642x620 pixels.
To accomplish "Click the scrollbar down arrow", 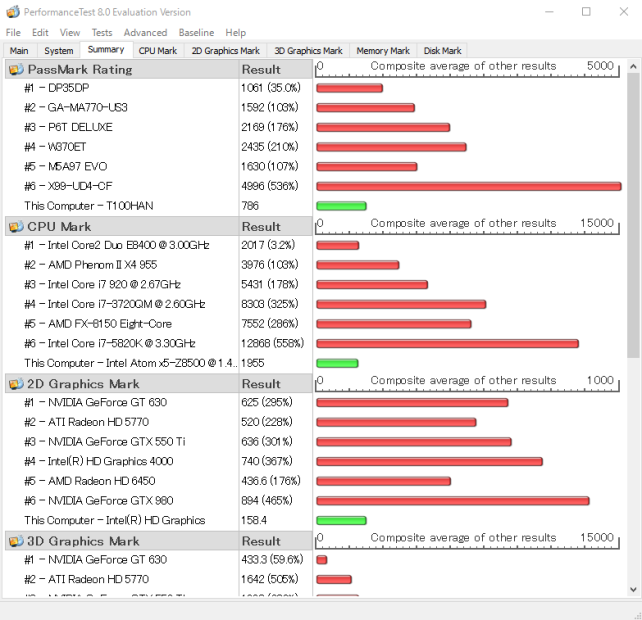I will coord(633,590).
